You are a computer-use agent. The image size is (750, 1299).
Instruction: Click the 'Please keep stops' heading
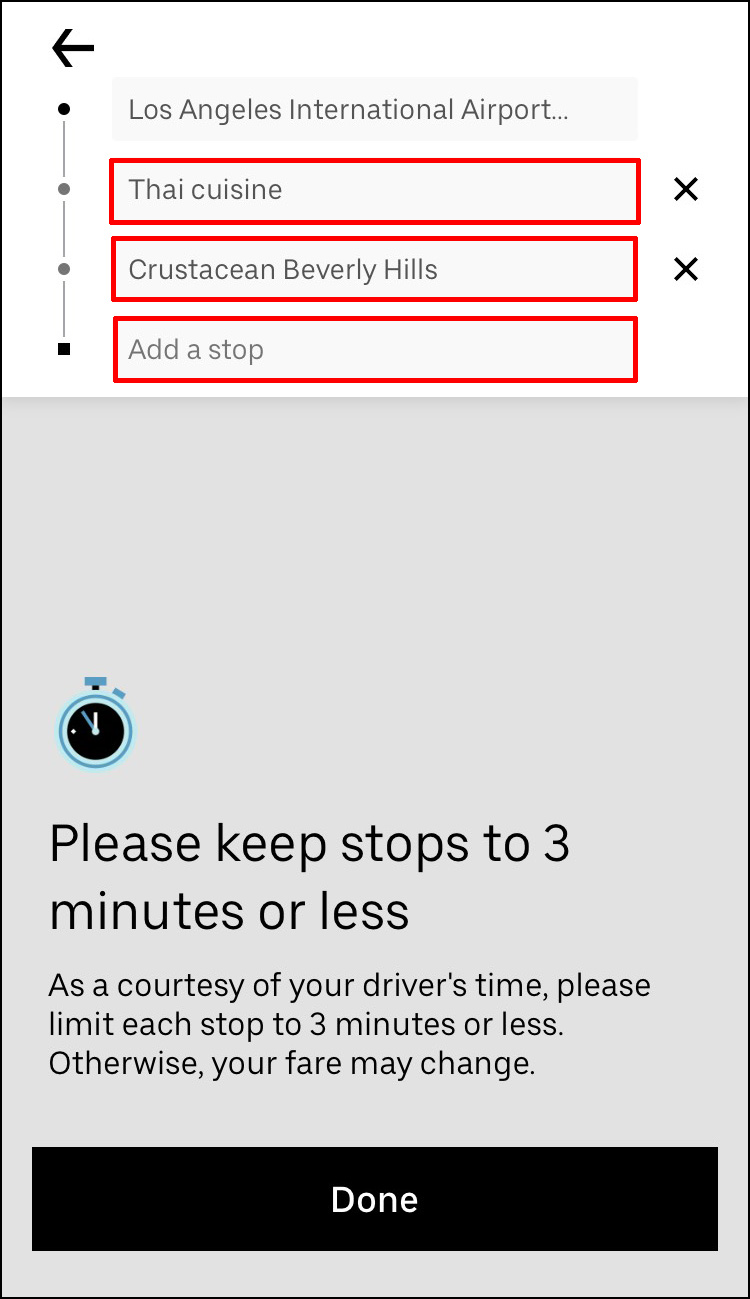310,877
